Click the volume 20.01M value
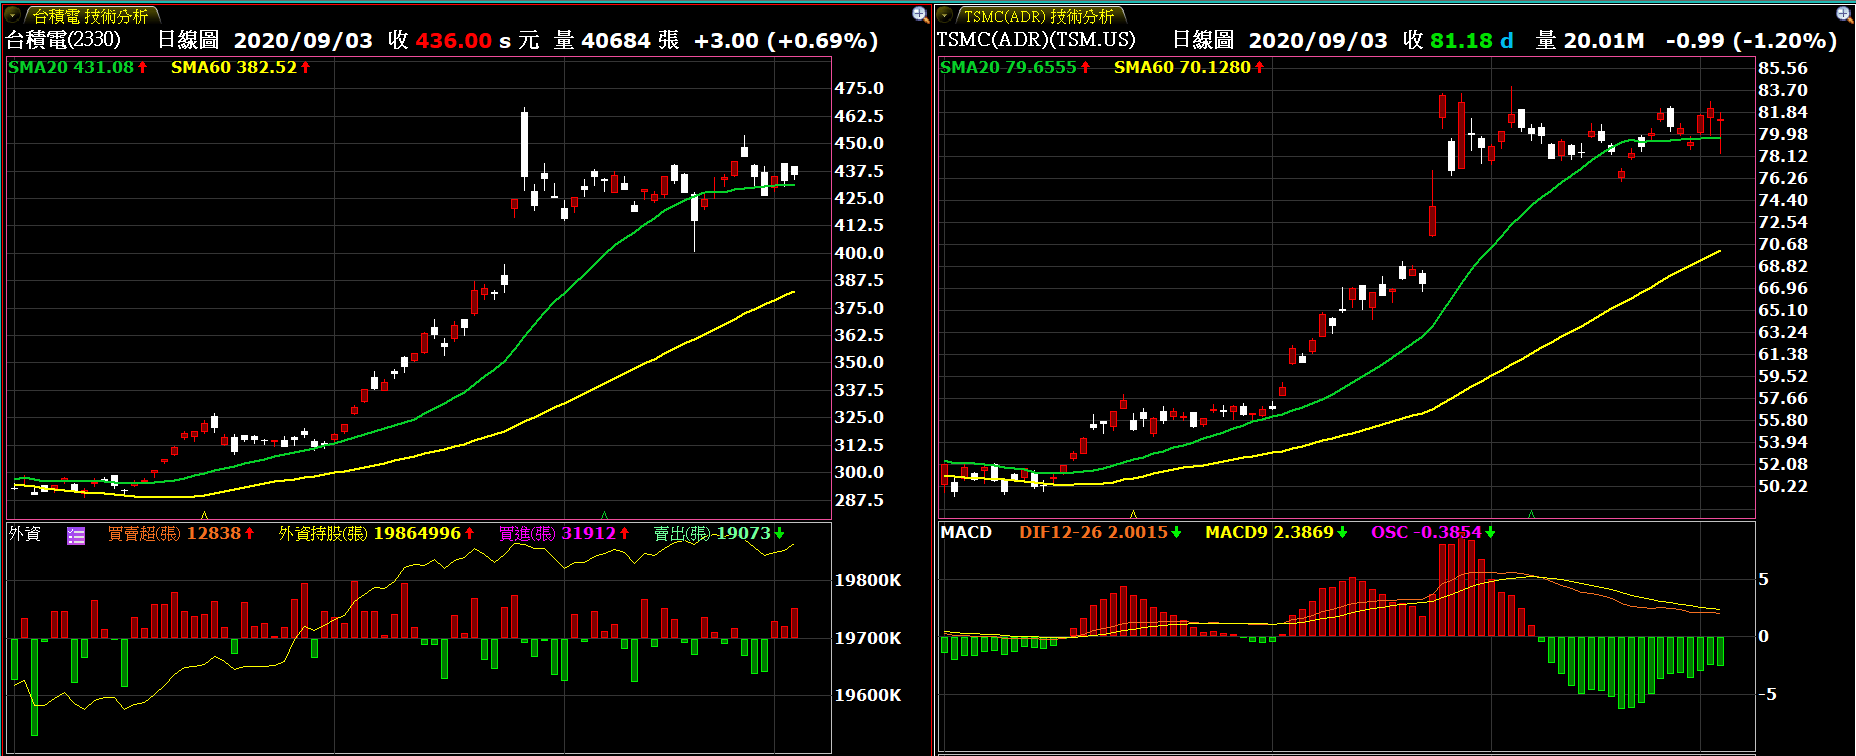The height and width of the screenshot is (756, 1856). click(x=1604, y=41)
